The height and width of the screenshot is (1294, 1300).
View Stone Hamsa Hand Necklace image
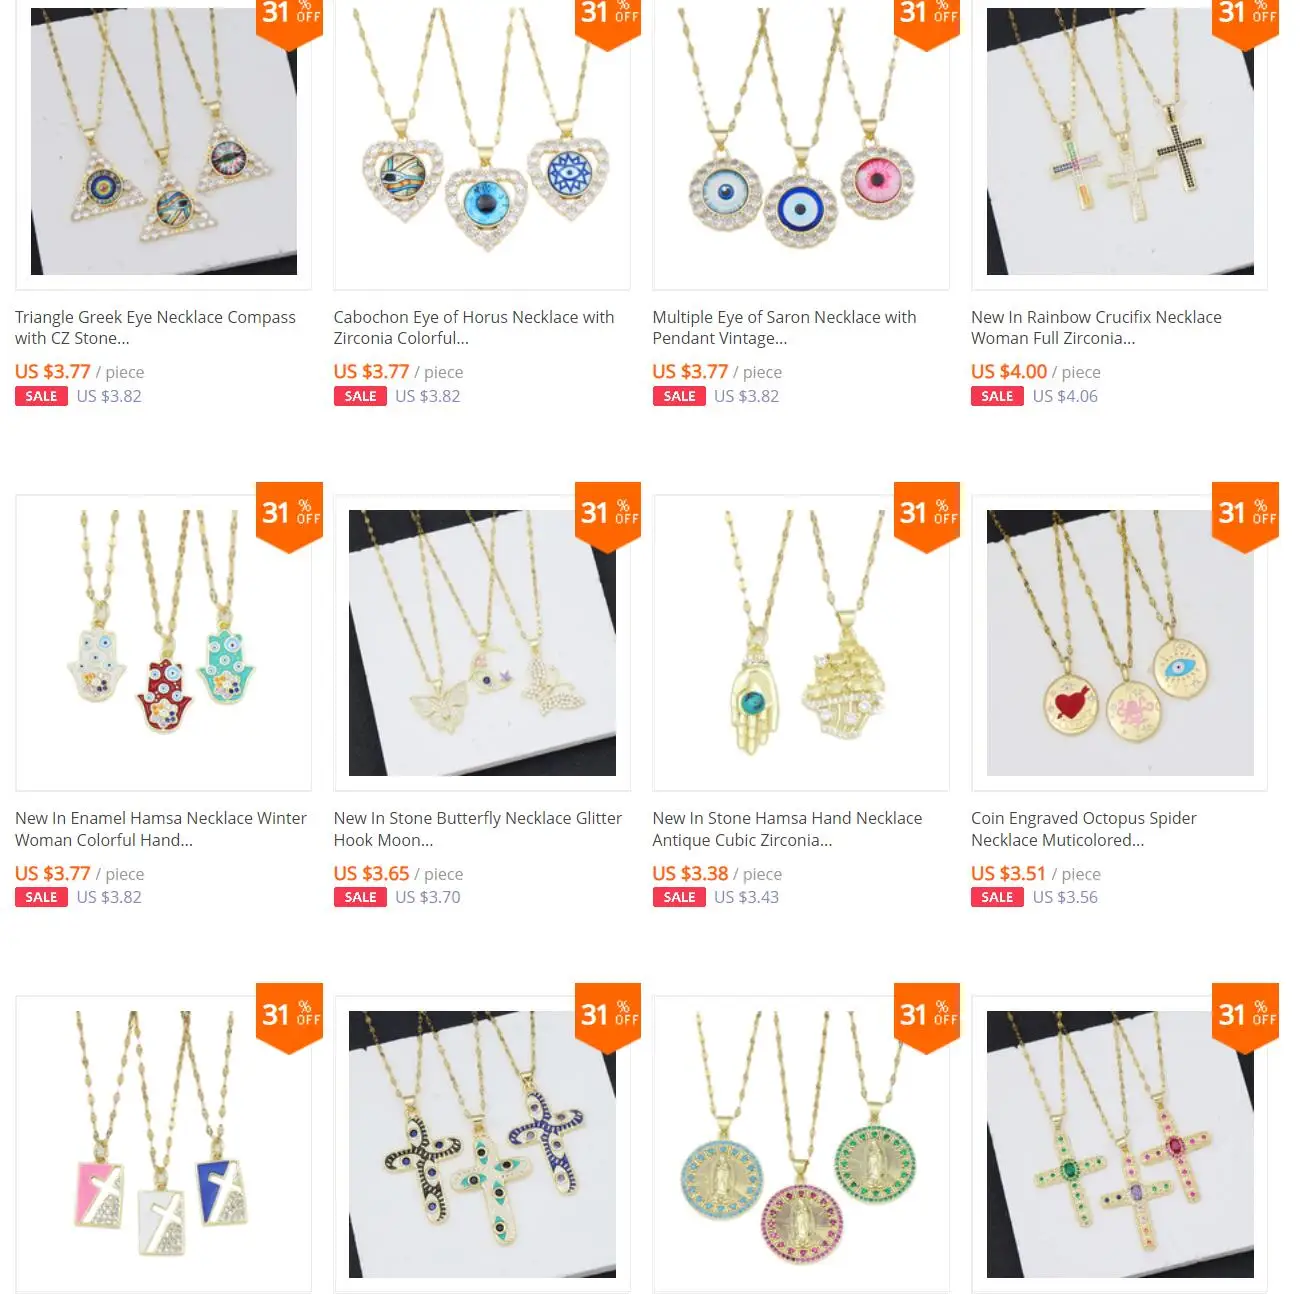point(801,642)
